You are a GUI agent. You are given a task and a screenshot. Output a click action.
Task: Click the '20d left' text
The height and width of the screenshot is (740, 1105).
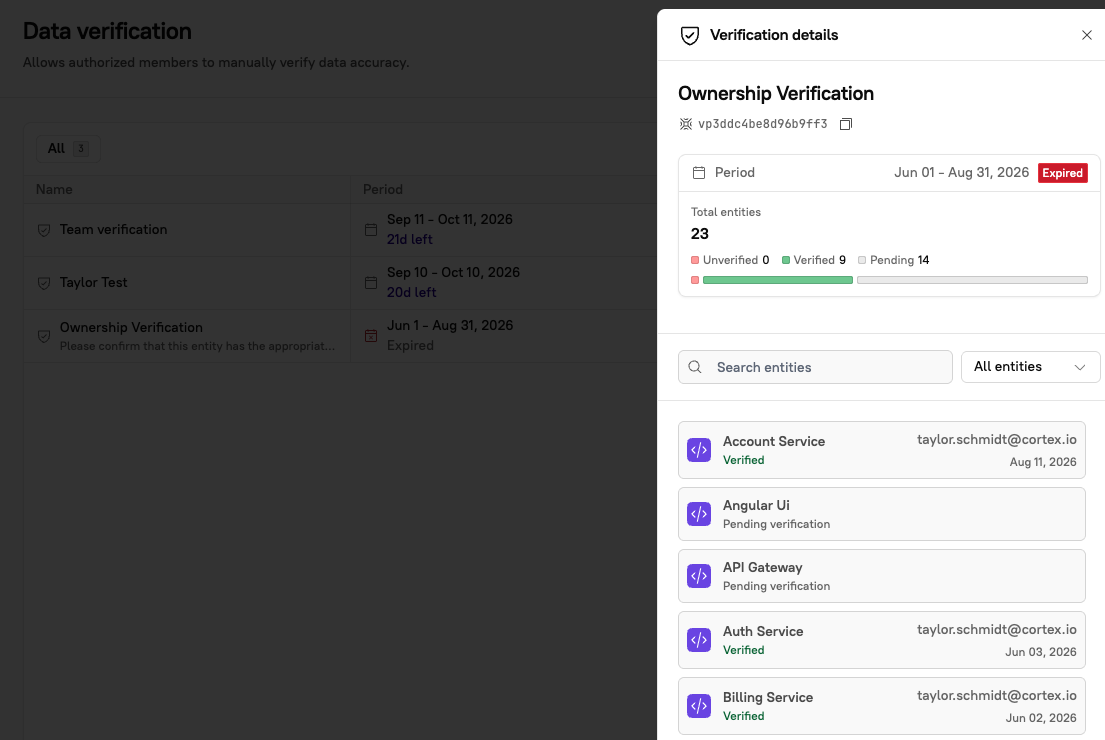tap(412, 292)
